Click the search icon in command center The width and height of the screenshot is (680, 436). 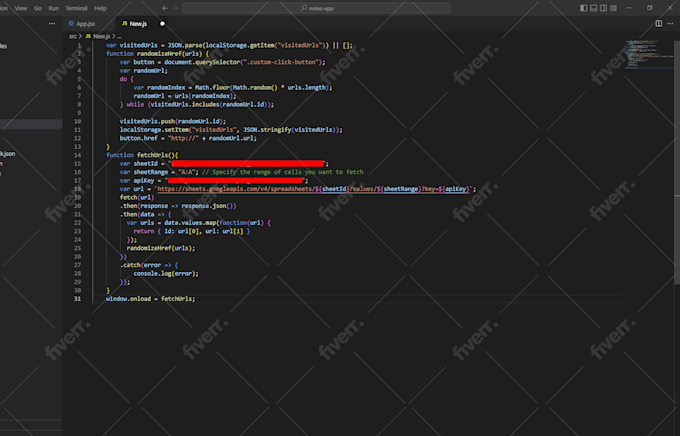[x=304, y=8]
